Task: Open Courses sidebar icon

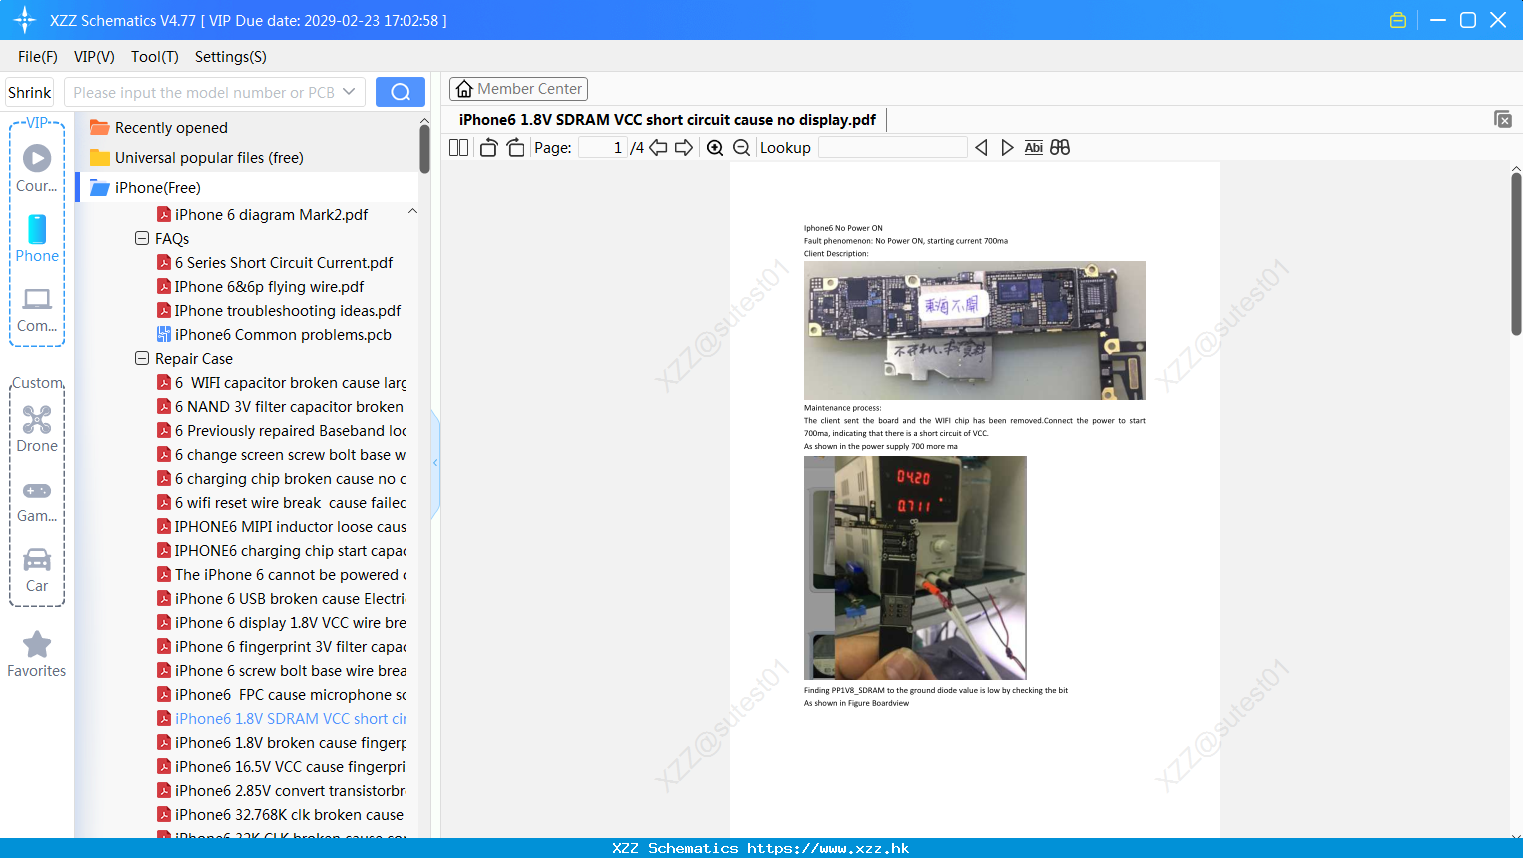Action: (37, 168)
